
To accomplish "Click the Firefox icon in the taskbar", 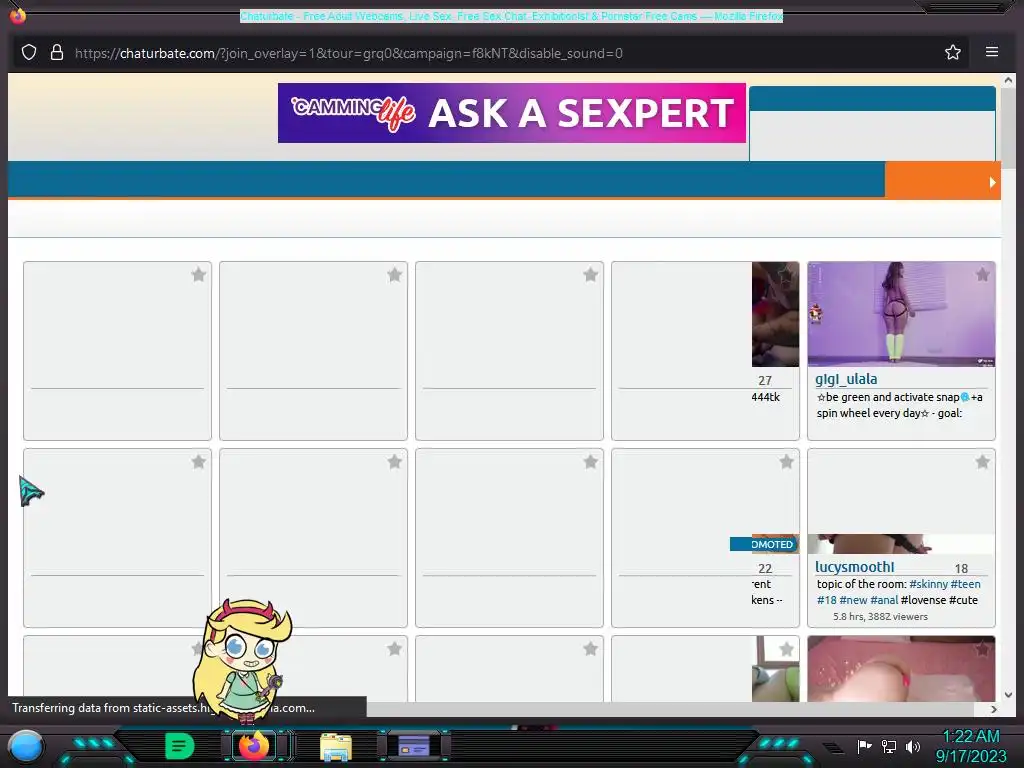I will [254, 745].
